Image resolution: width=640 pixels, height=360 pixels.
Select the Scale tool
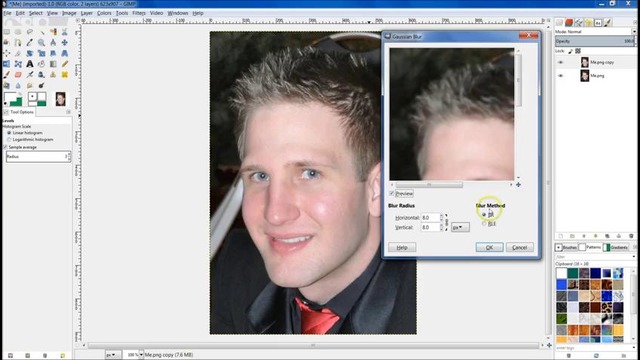tap(41, 53)
